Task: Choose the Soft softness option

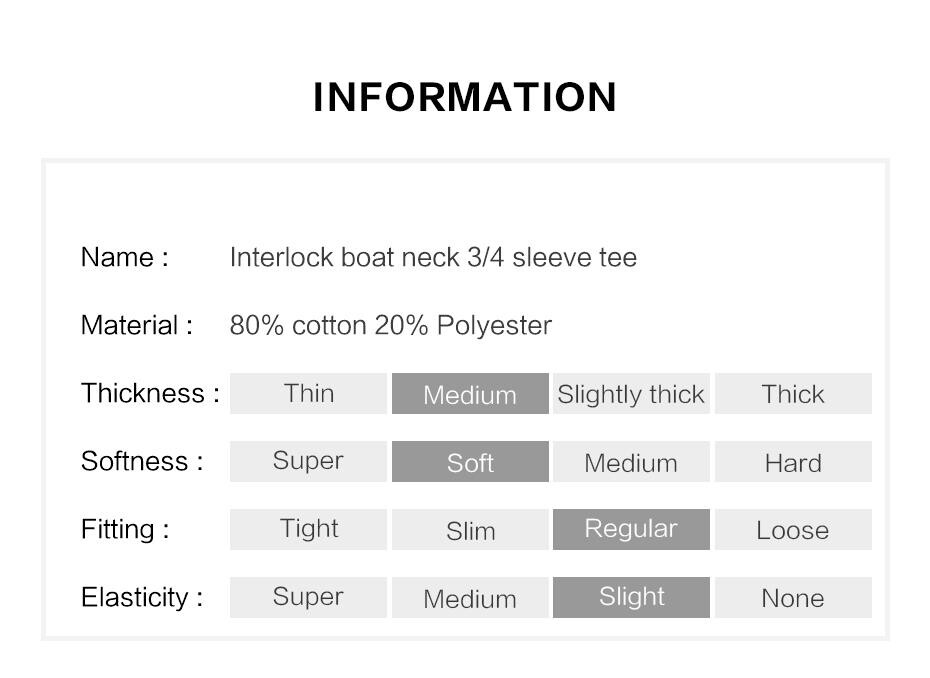Action: click(470, 461)
